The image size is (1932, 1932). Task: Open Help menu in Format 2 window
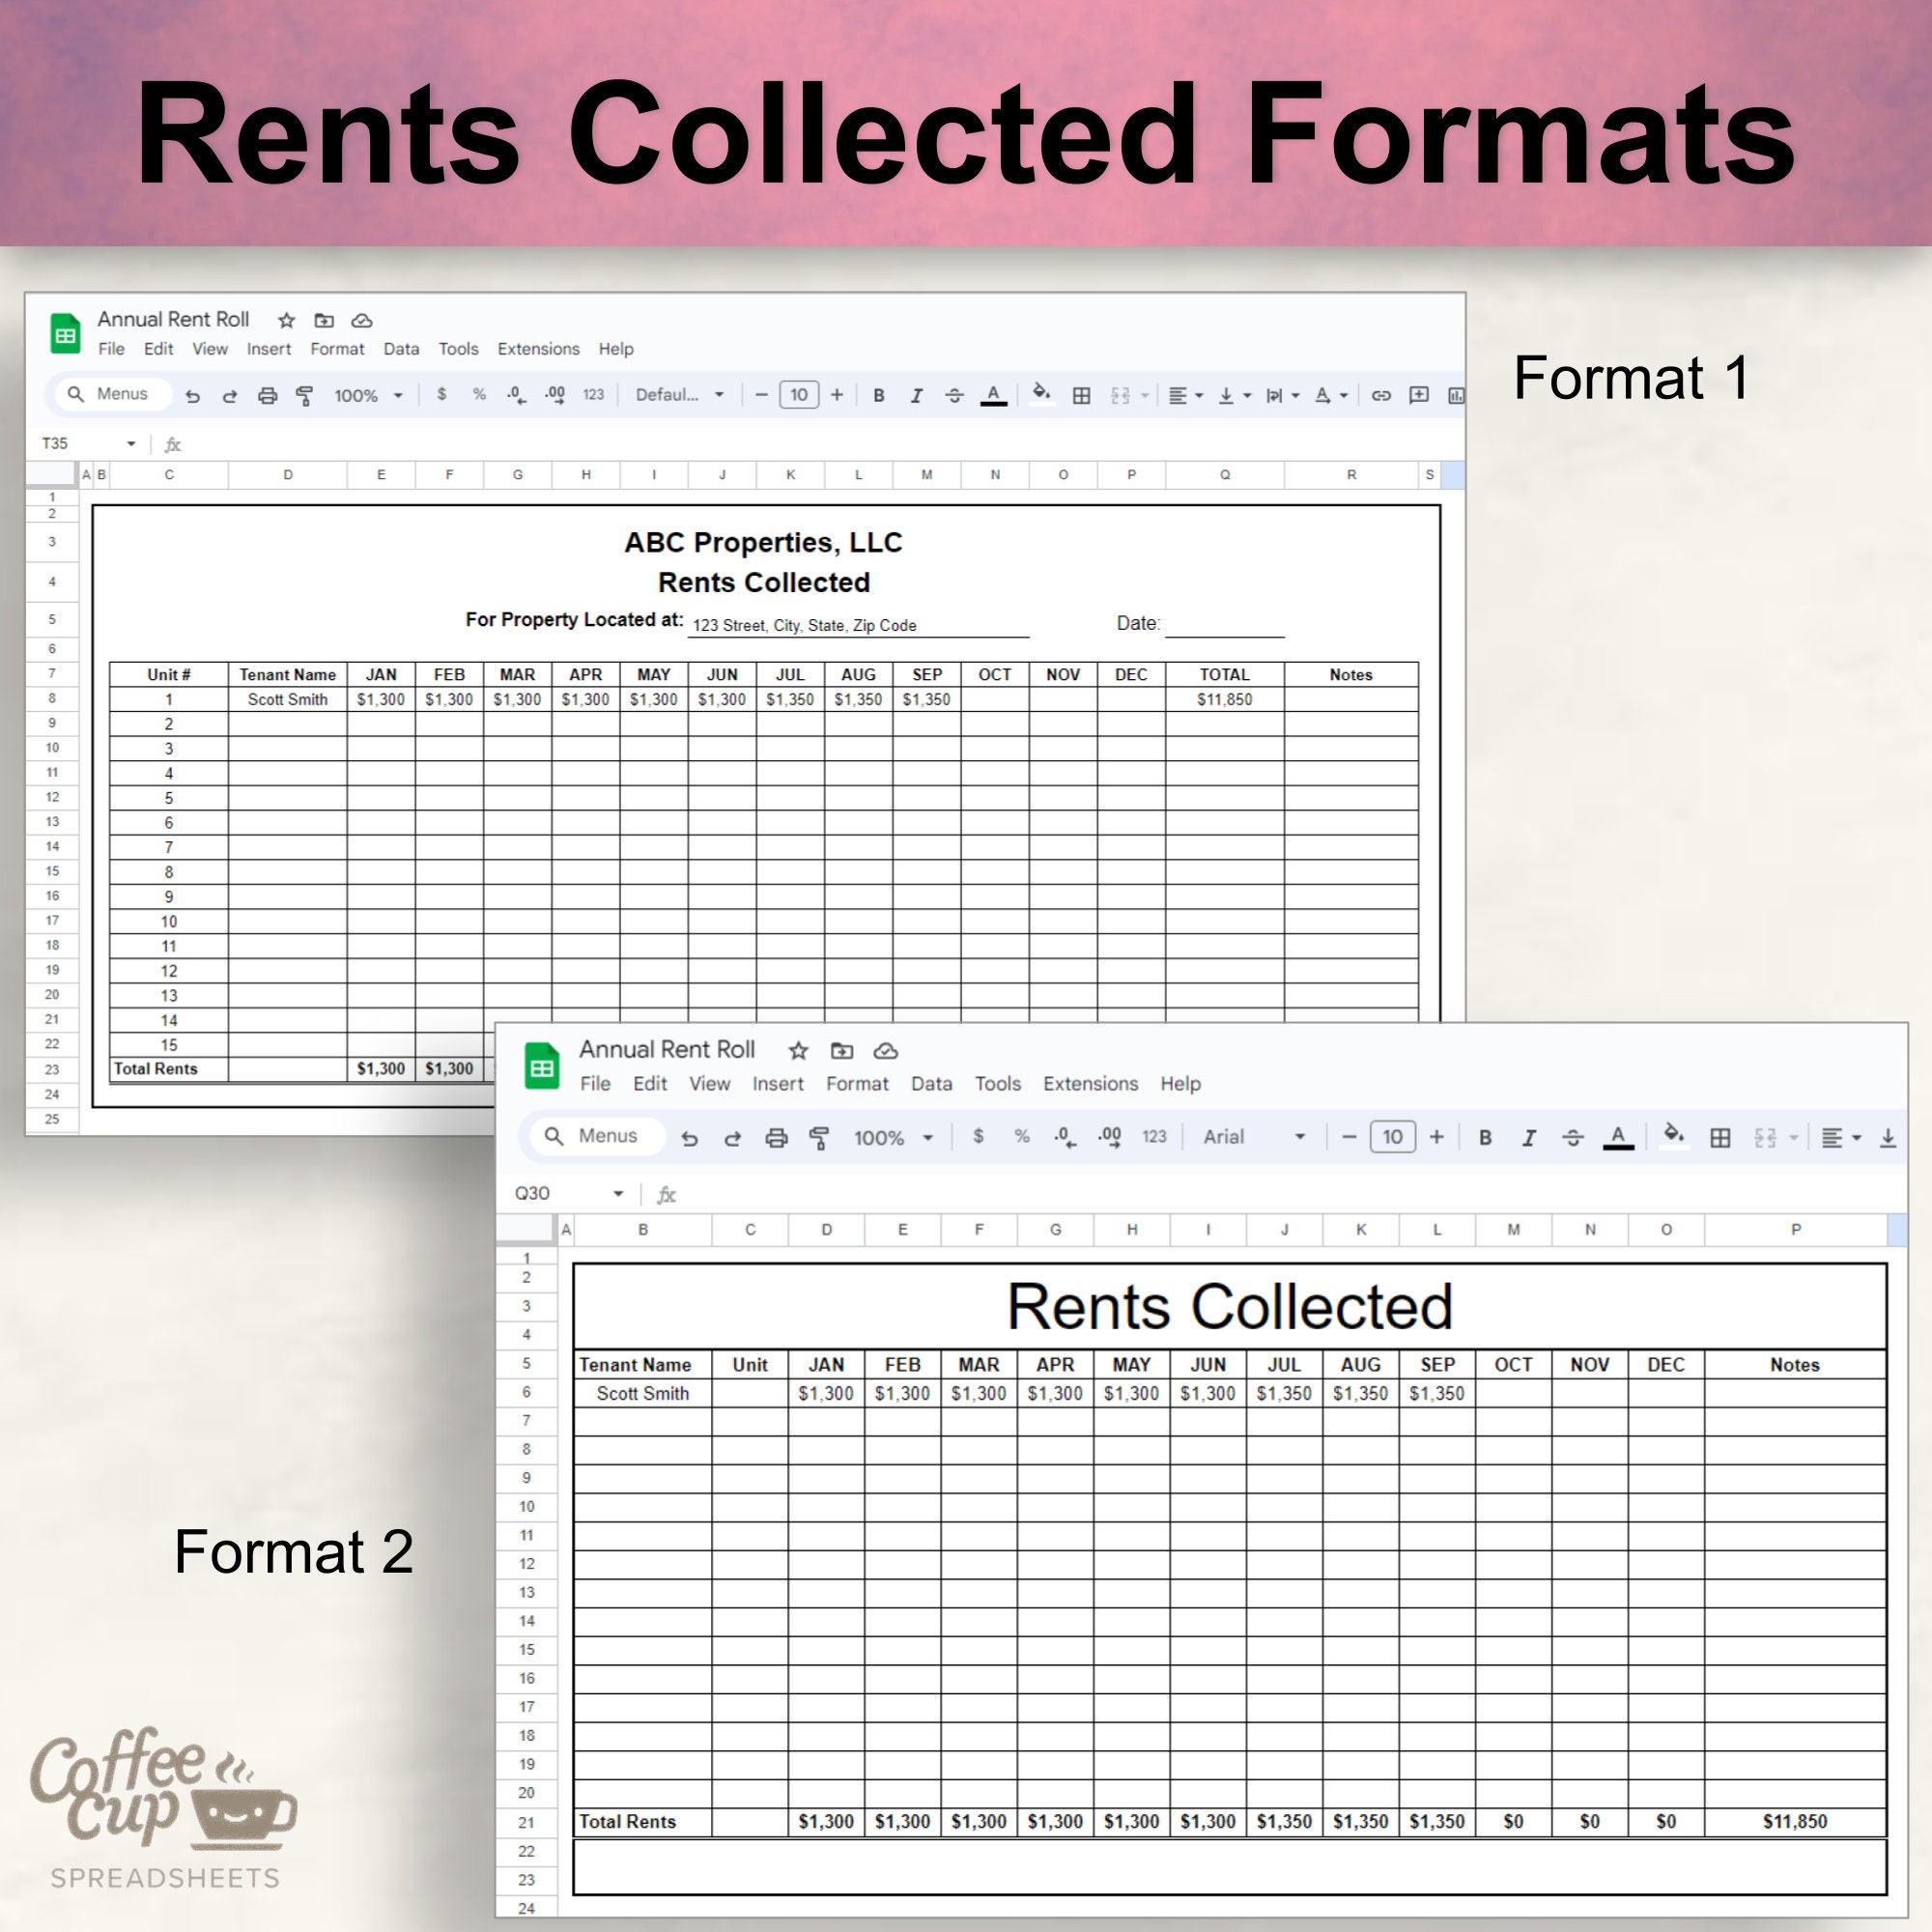pos(1180,1083)
